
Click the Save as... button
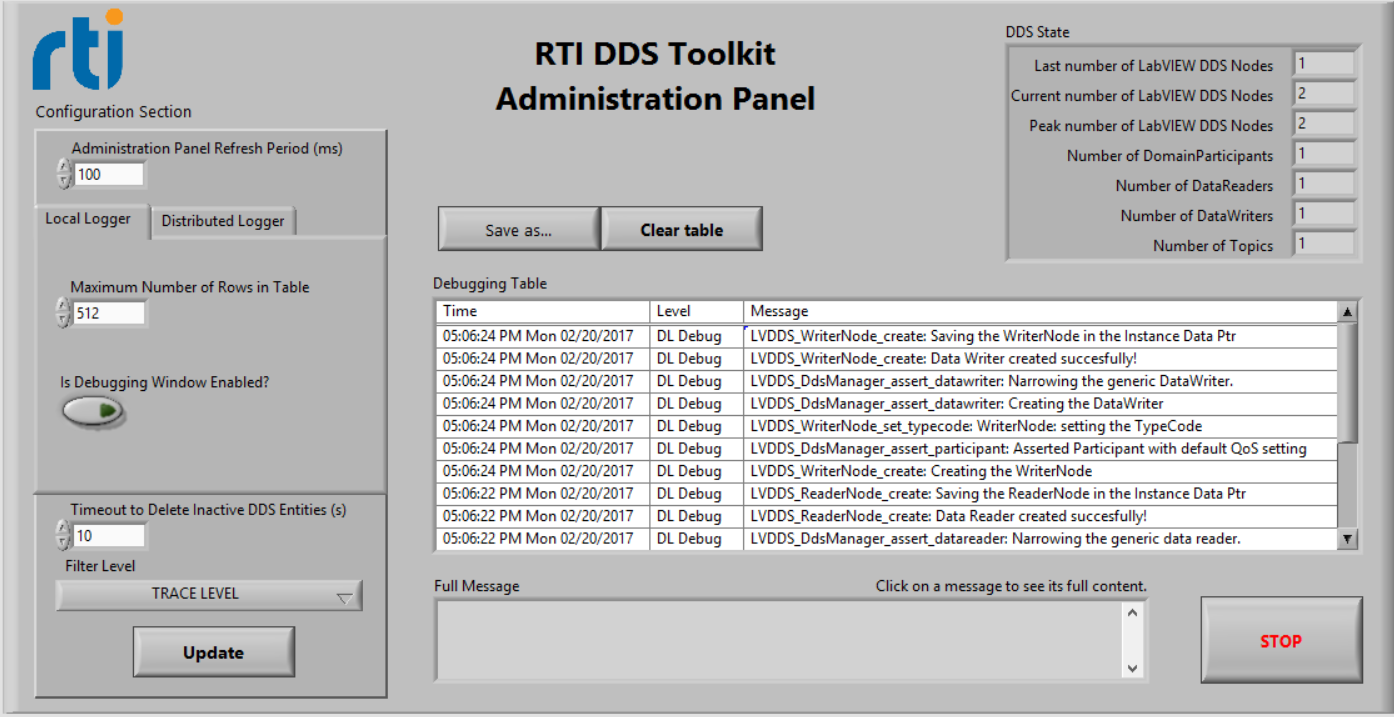[x=518, y=229]
